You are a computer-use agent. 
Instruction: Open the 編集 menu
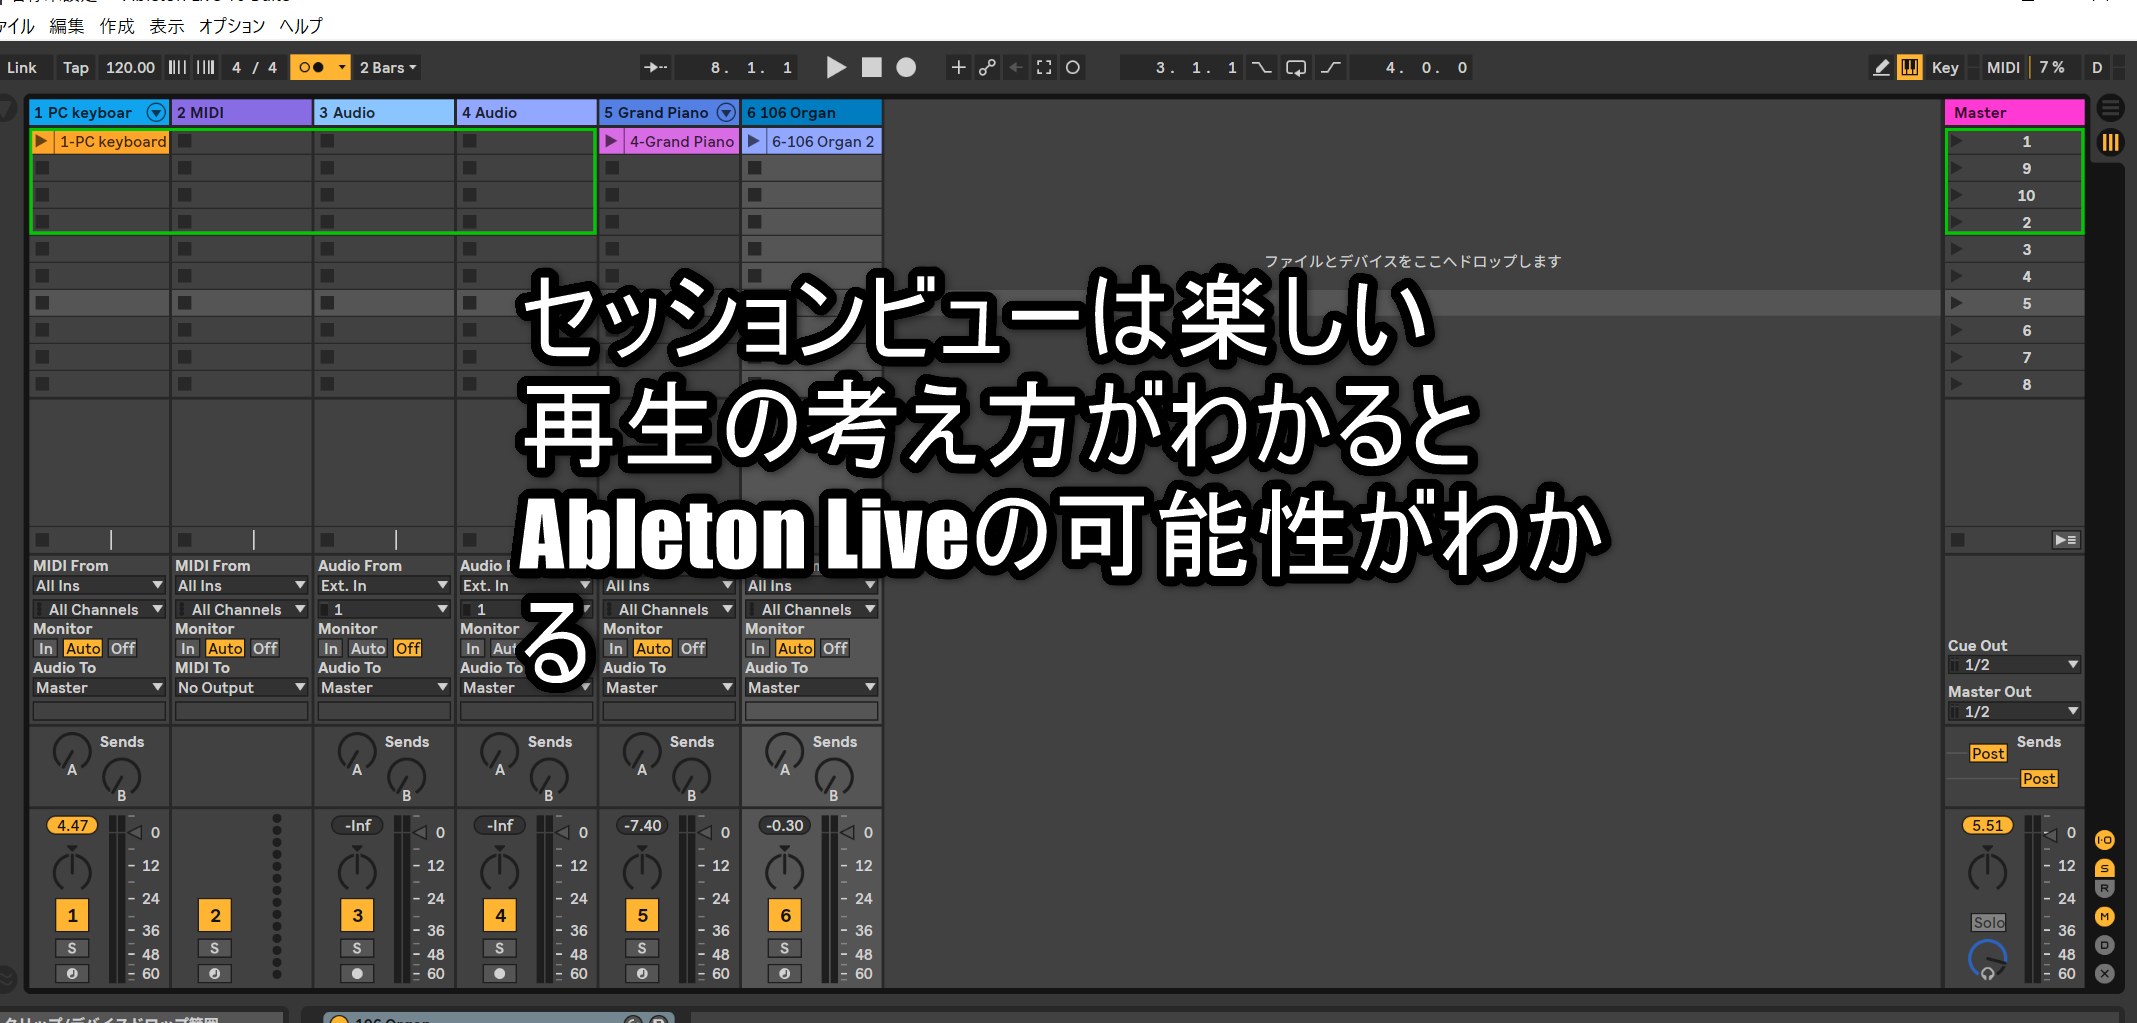[67, 26]
